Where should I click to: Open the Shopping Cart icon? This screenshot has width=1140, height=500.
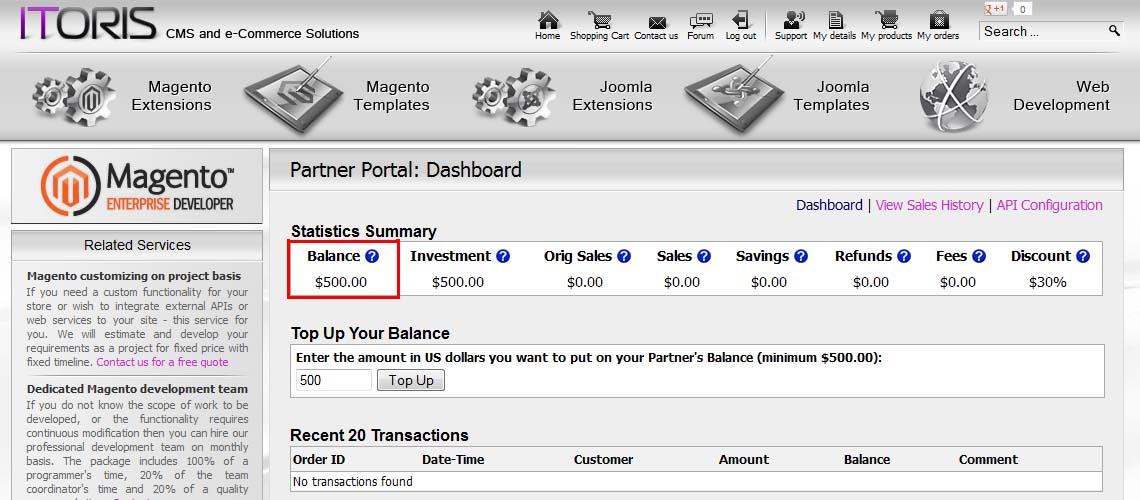tap(600, 20)
